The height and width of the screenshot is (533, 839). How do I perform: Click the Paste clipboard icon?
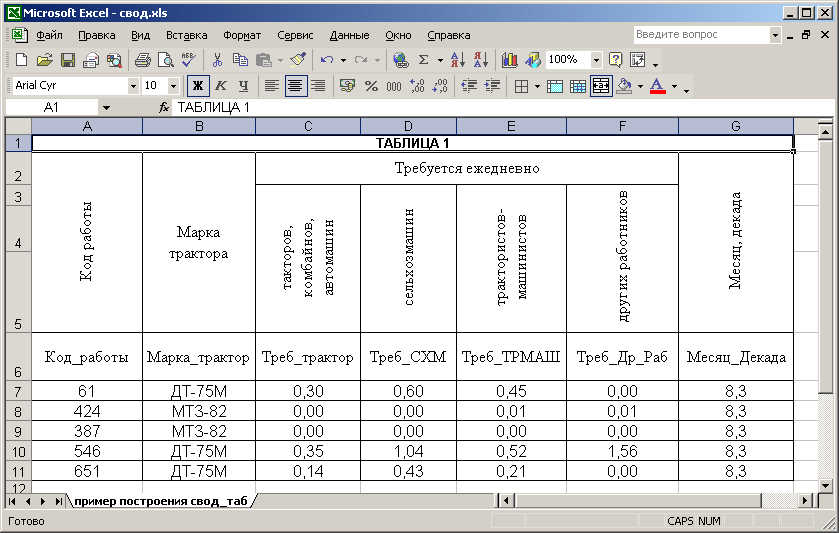coord(263,60)
